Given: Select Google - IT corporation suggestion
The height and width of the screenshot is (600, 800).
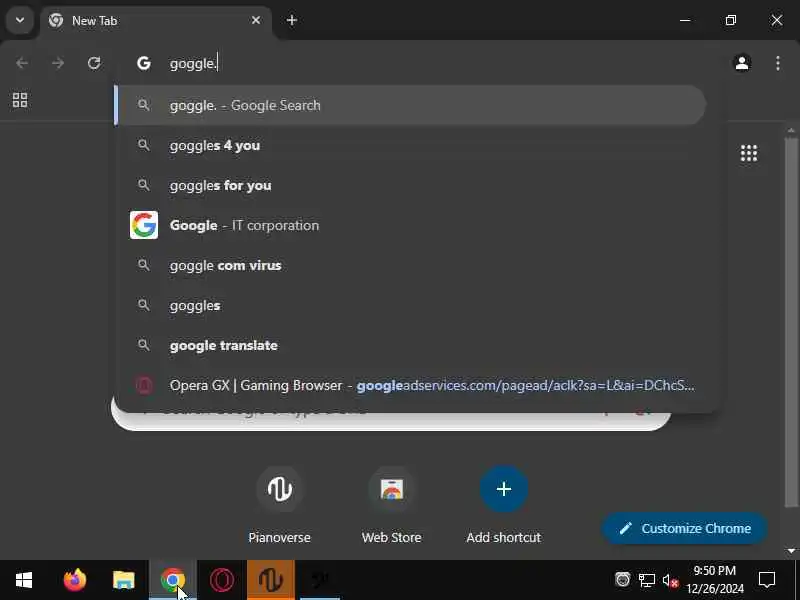Looking at the screenshot, I should click(x=411, y=225).
